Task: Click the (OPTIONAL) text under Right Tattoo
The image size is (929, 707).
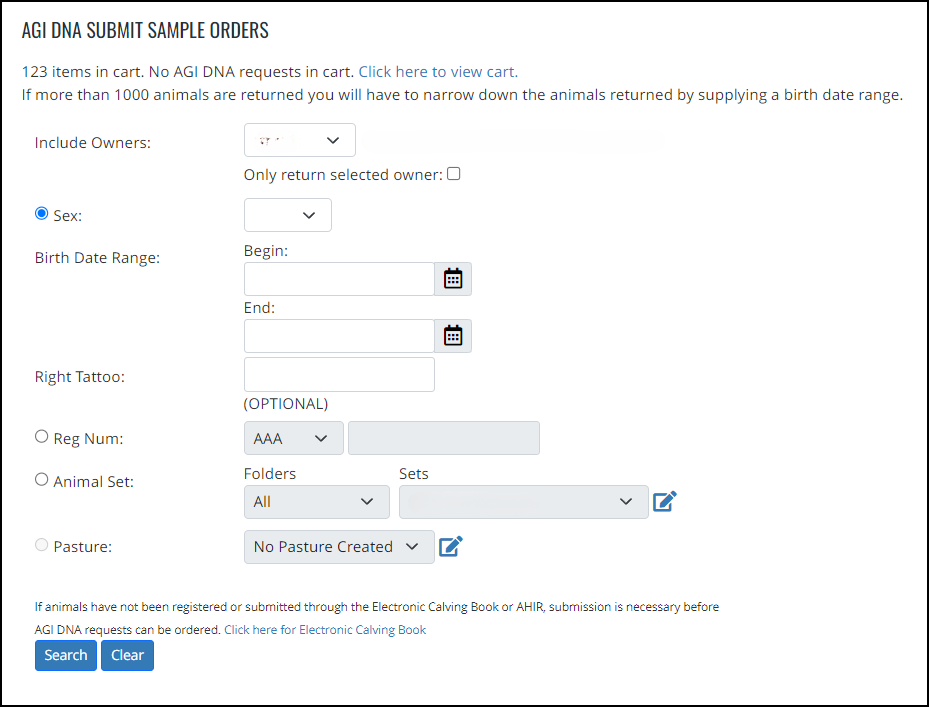Action: pos(286,404)
